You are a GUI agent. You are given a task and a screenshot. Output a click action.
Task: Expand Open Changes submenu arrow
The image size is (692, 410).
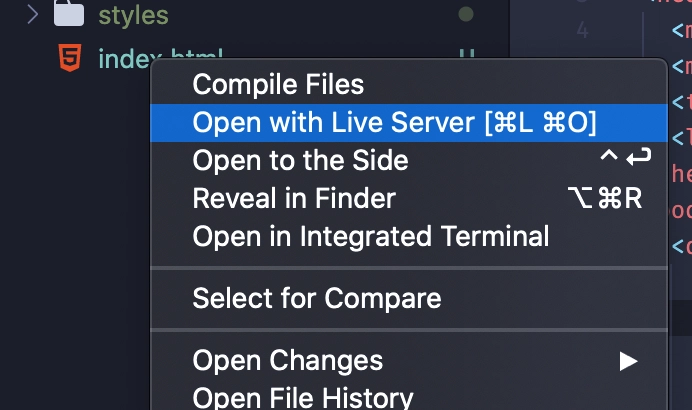628,361
